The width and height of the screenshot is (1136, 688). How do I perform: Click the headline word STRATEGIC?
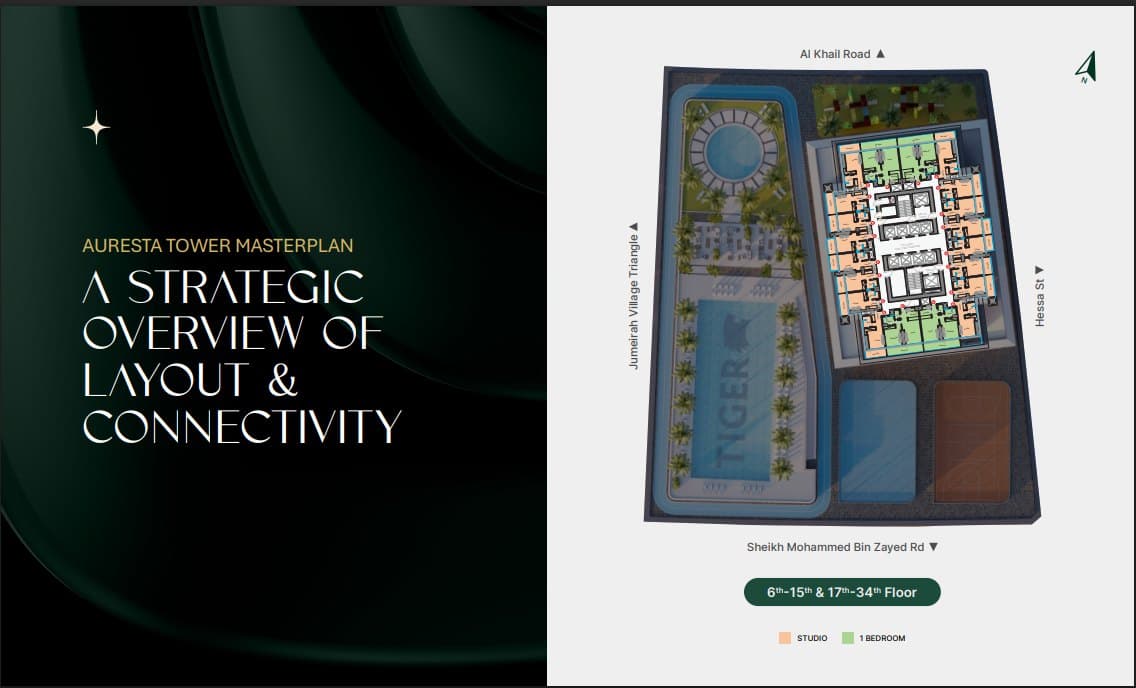coord(246,287)
